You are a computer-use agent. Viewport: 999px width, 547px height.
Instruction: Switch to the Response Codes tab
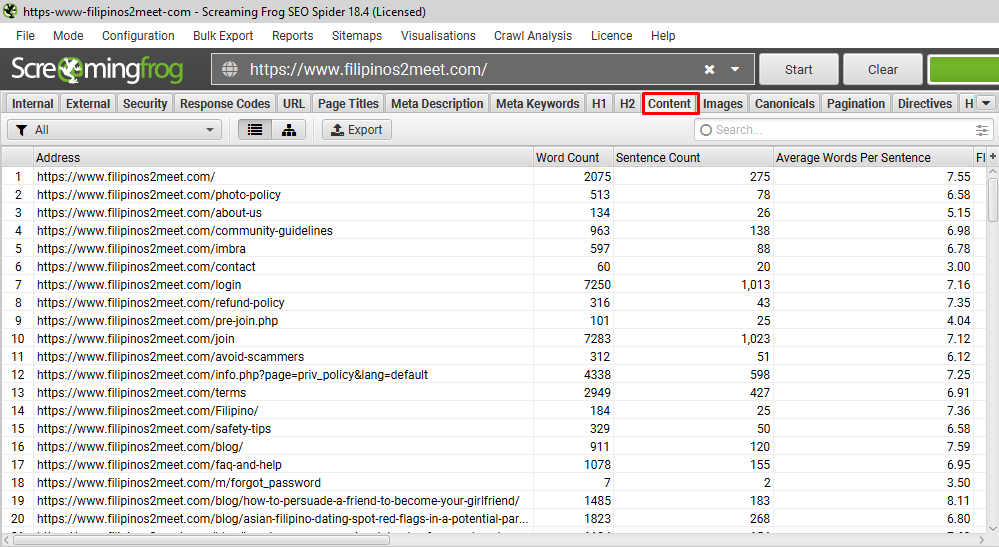pos(225,103)
